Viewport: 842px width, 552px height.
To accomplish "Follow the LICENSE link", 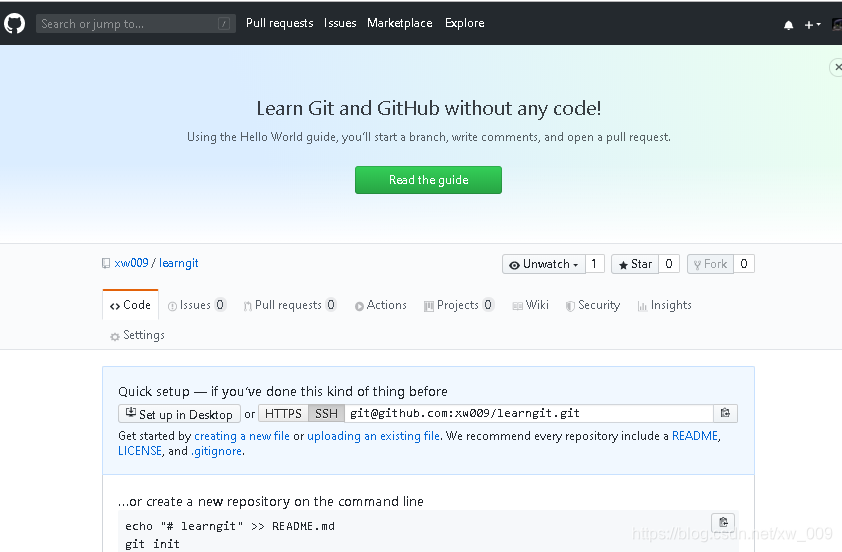I will (x=140, y=451).
